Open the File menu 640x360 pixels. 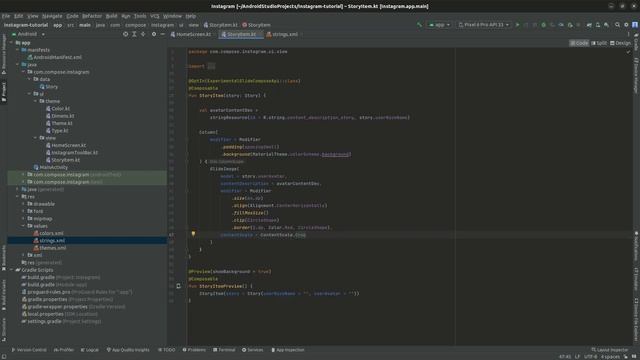coord(6,16)
